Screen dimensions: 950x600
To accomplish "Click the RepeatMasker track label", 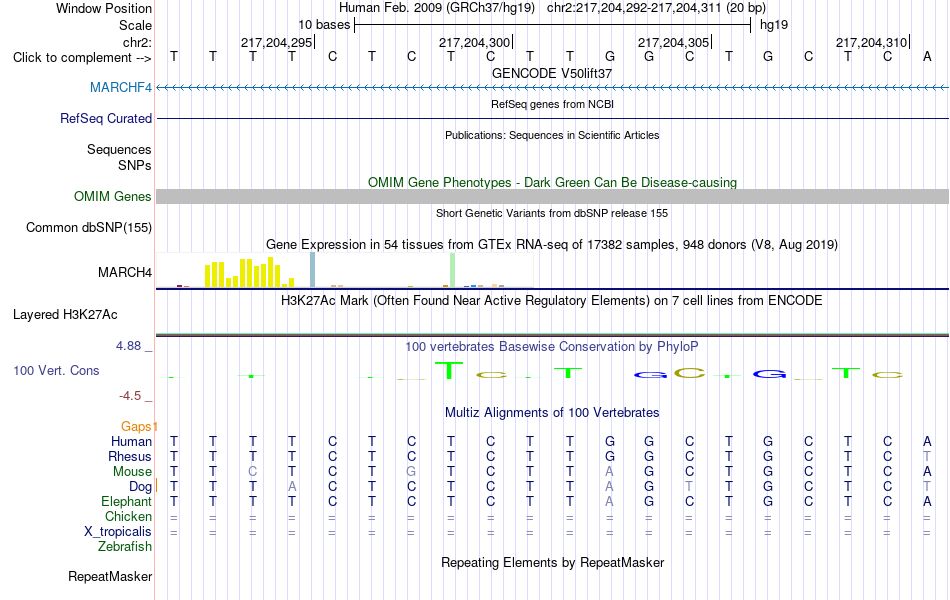I will pyautogui.click(x=110, y=576).
